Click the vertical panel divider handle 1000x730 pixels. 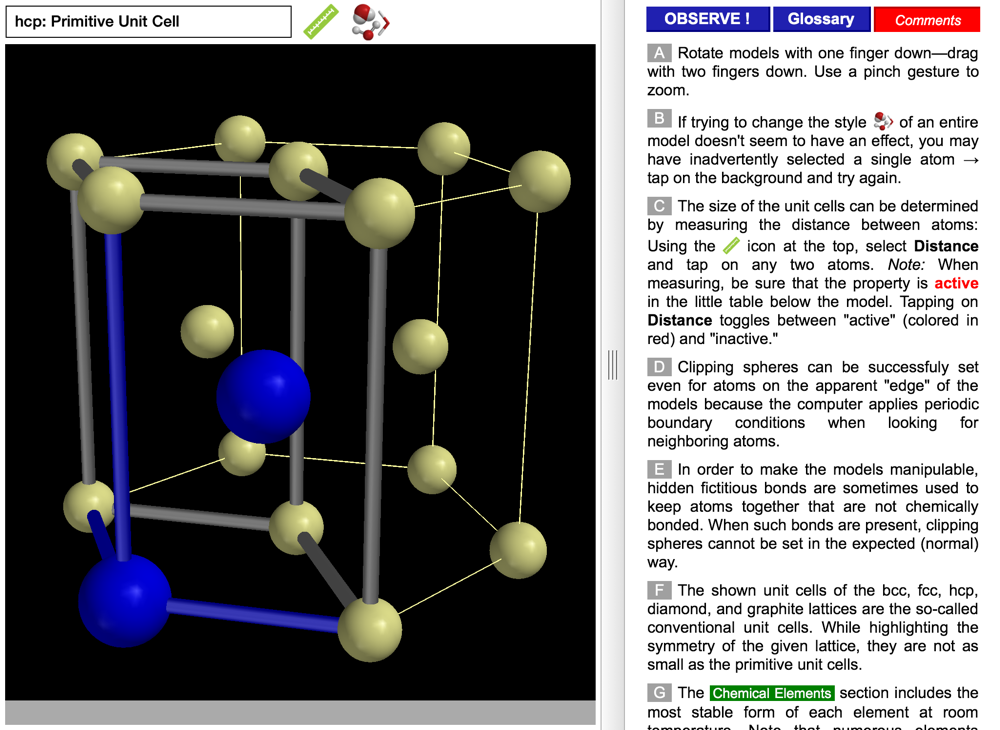click(x=612, y=365)
